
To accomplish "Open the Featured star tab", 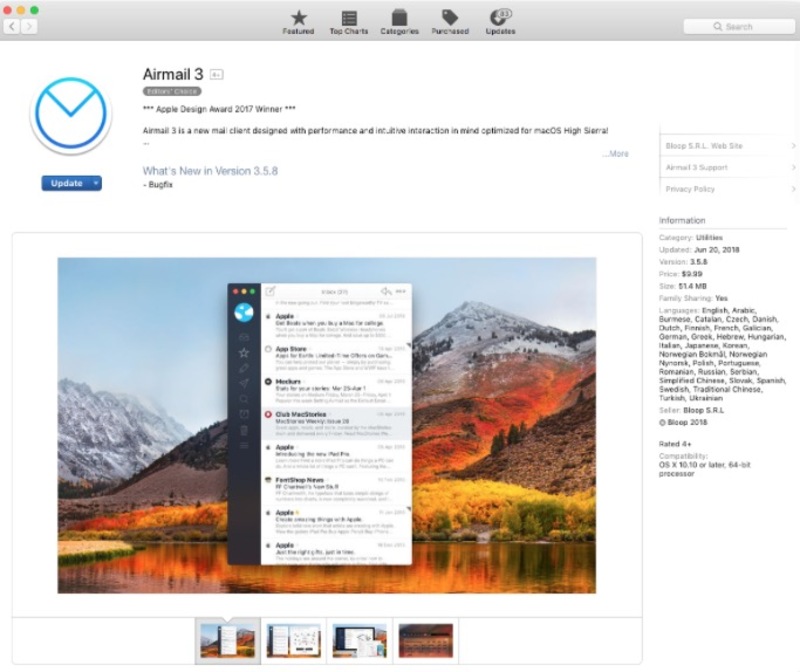I will tap(298, 22).
